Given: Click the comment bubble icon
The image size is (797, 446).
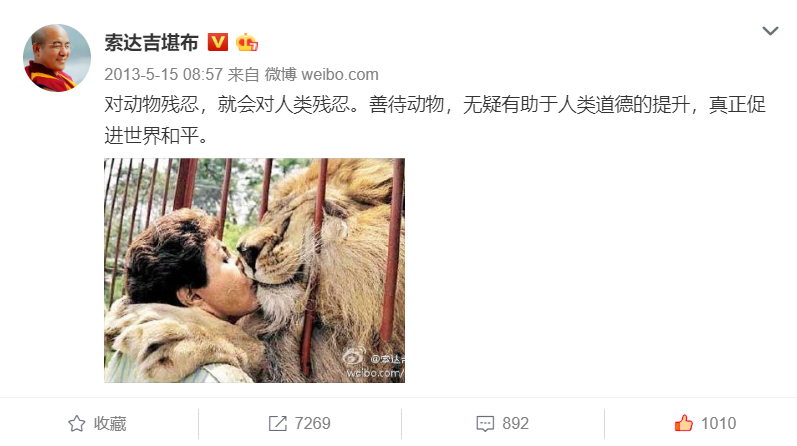Looking at the screenshot, I should tap(485, 424).
